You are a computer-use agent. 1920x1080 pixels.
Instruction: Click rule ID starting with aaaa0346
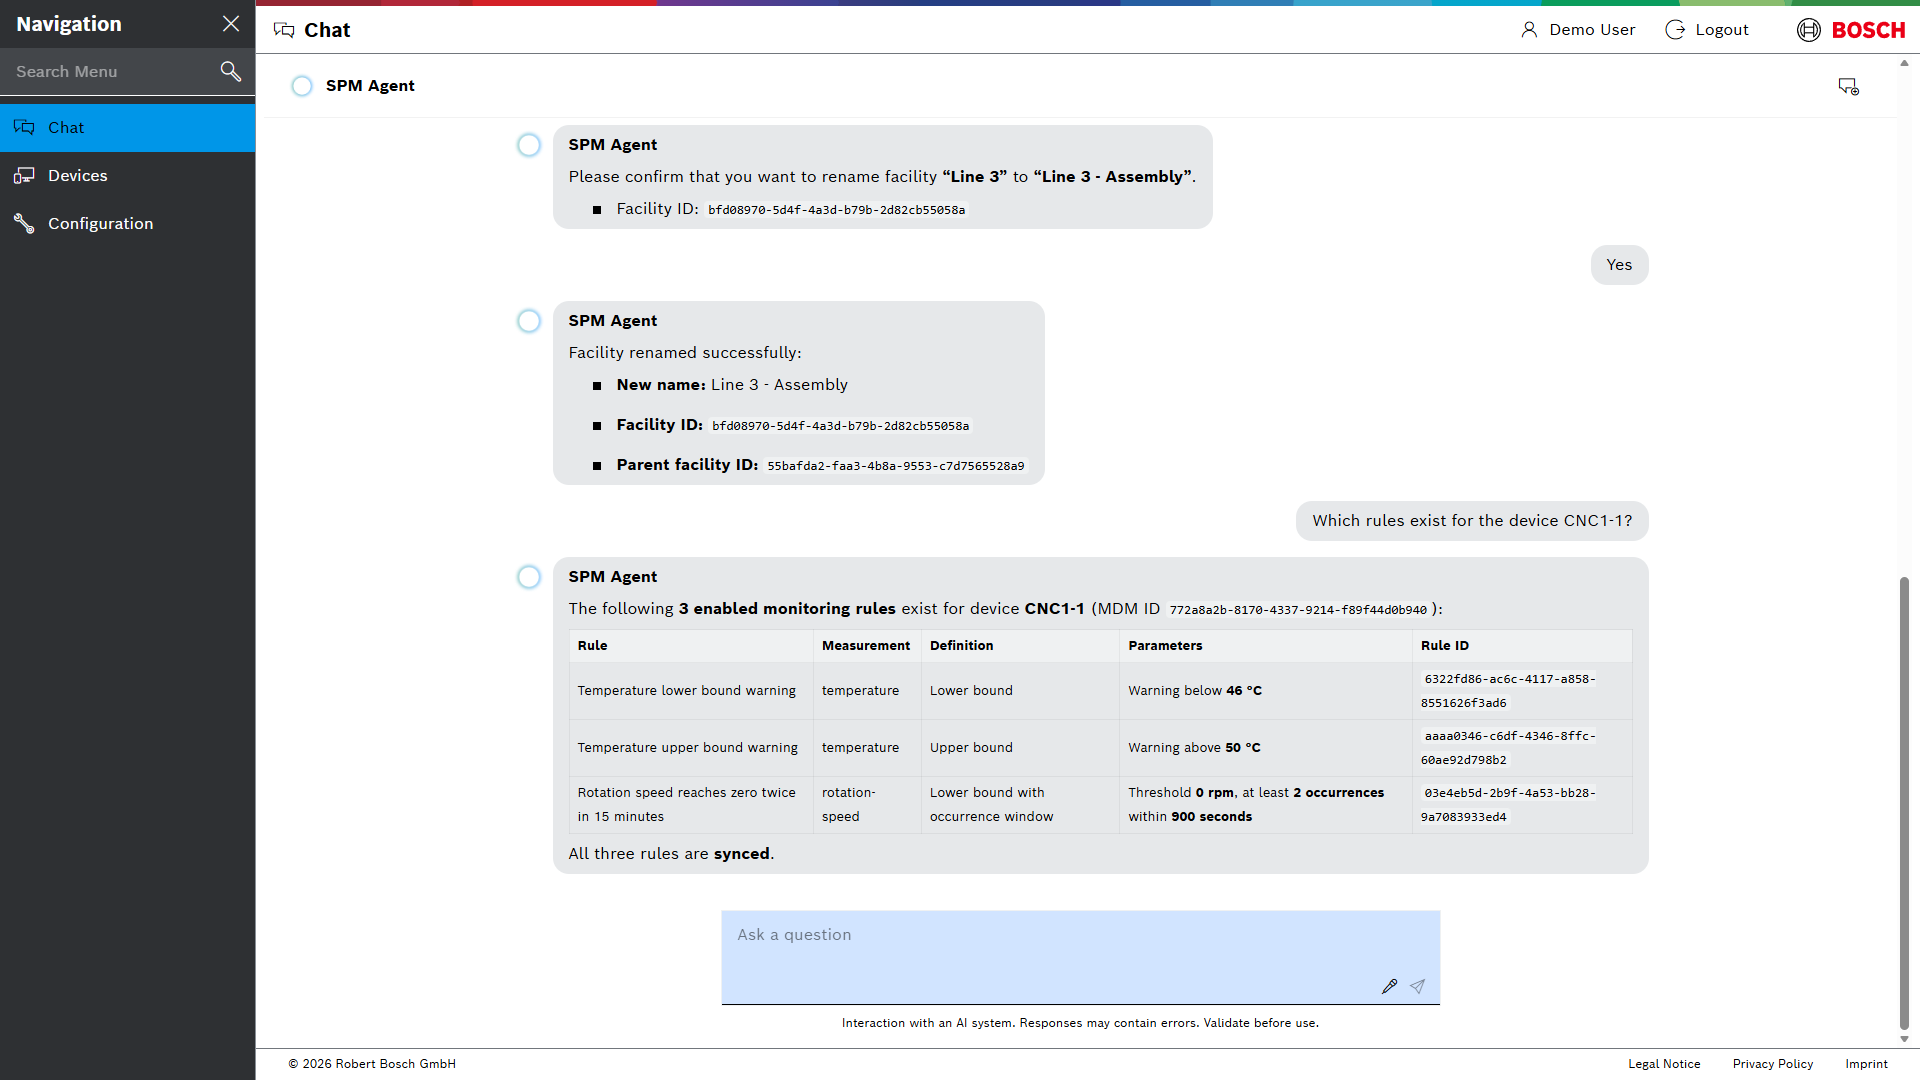click(1508, 748)
